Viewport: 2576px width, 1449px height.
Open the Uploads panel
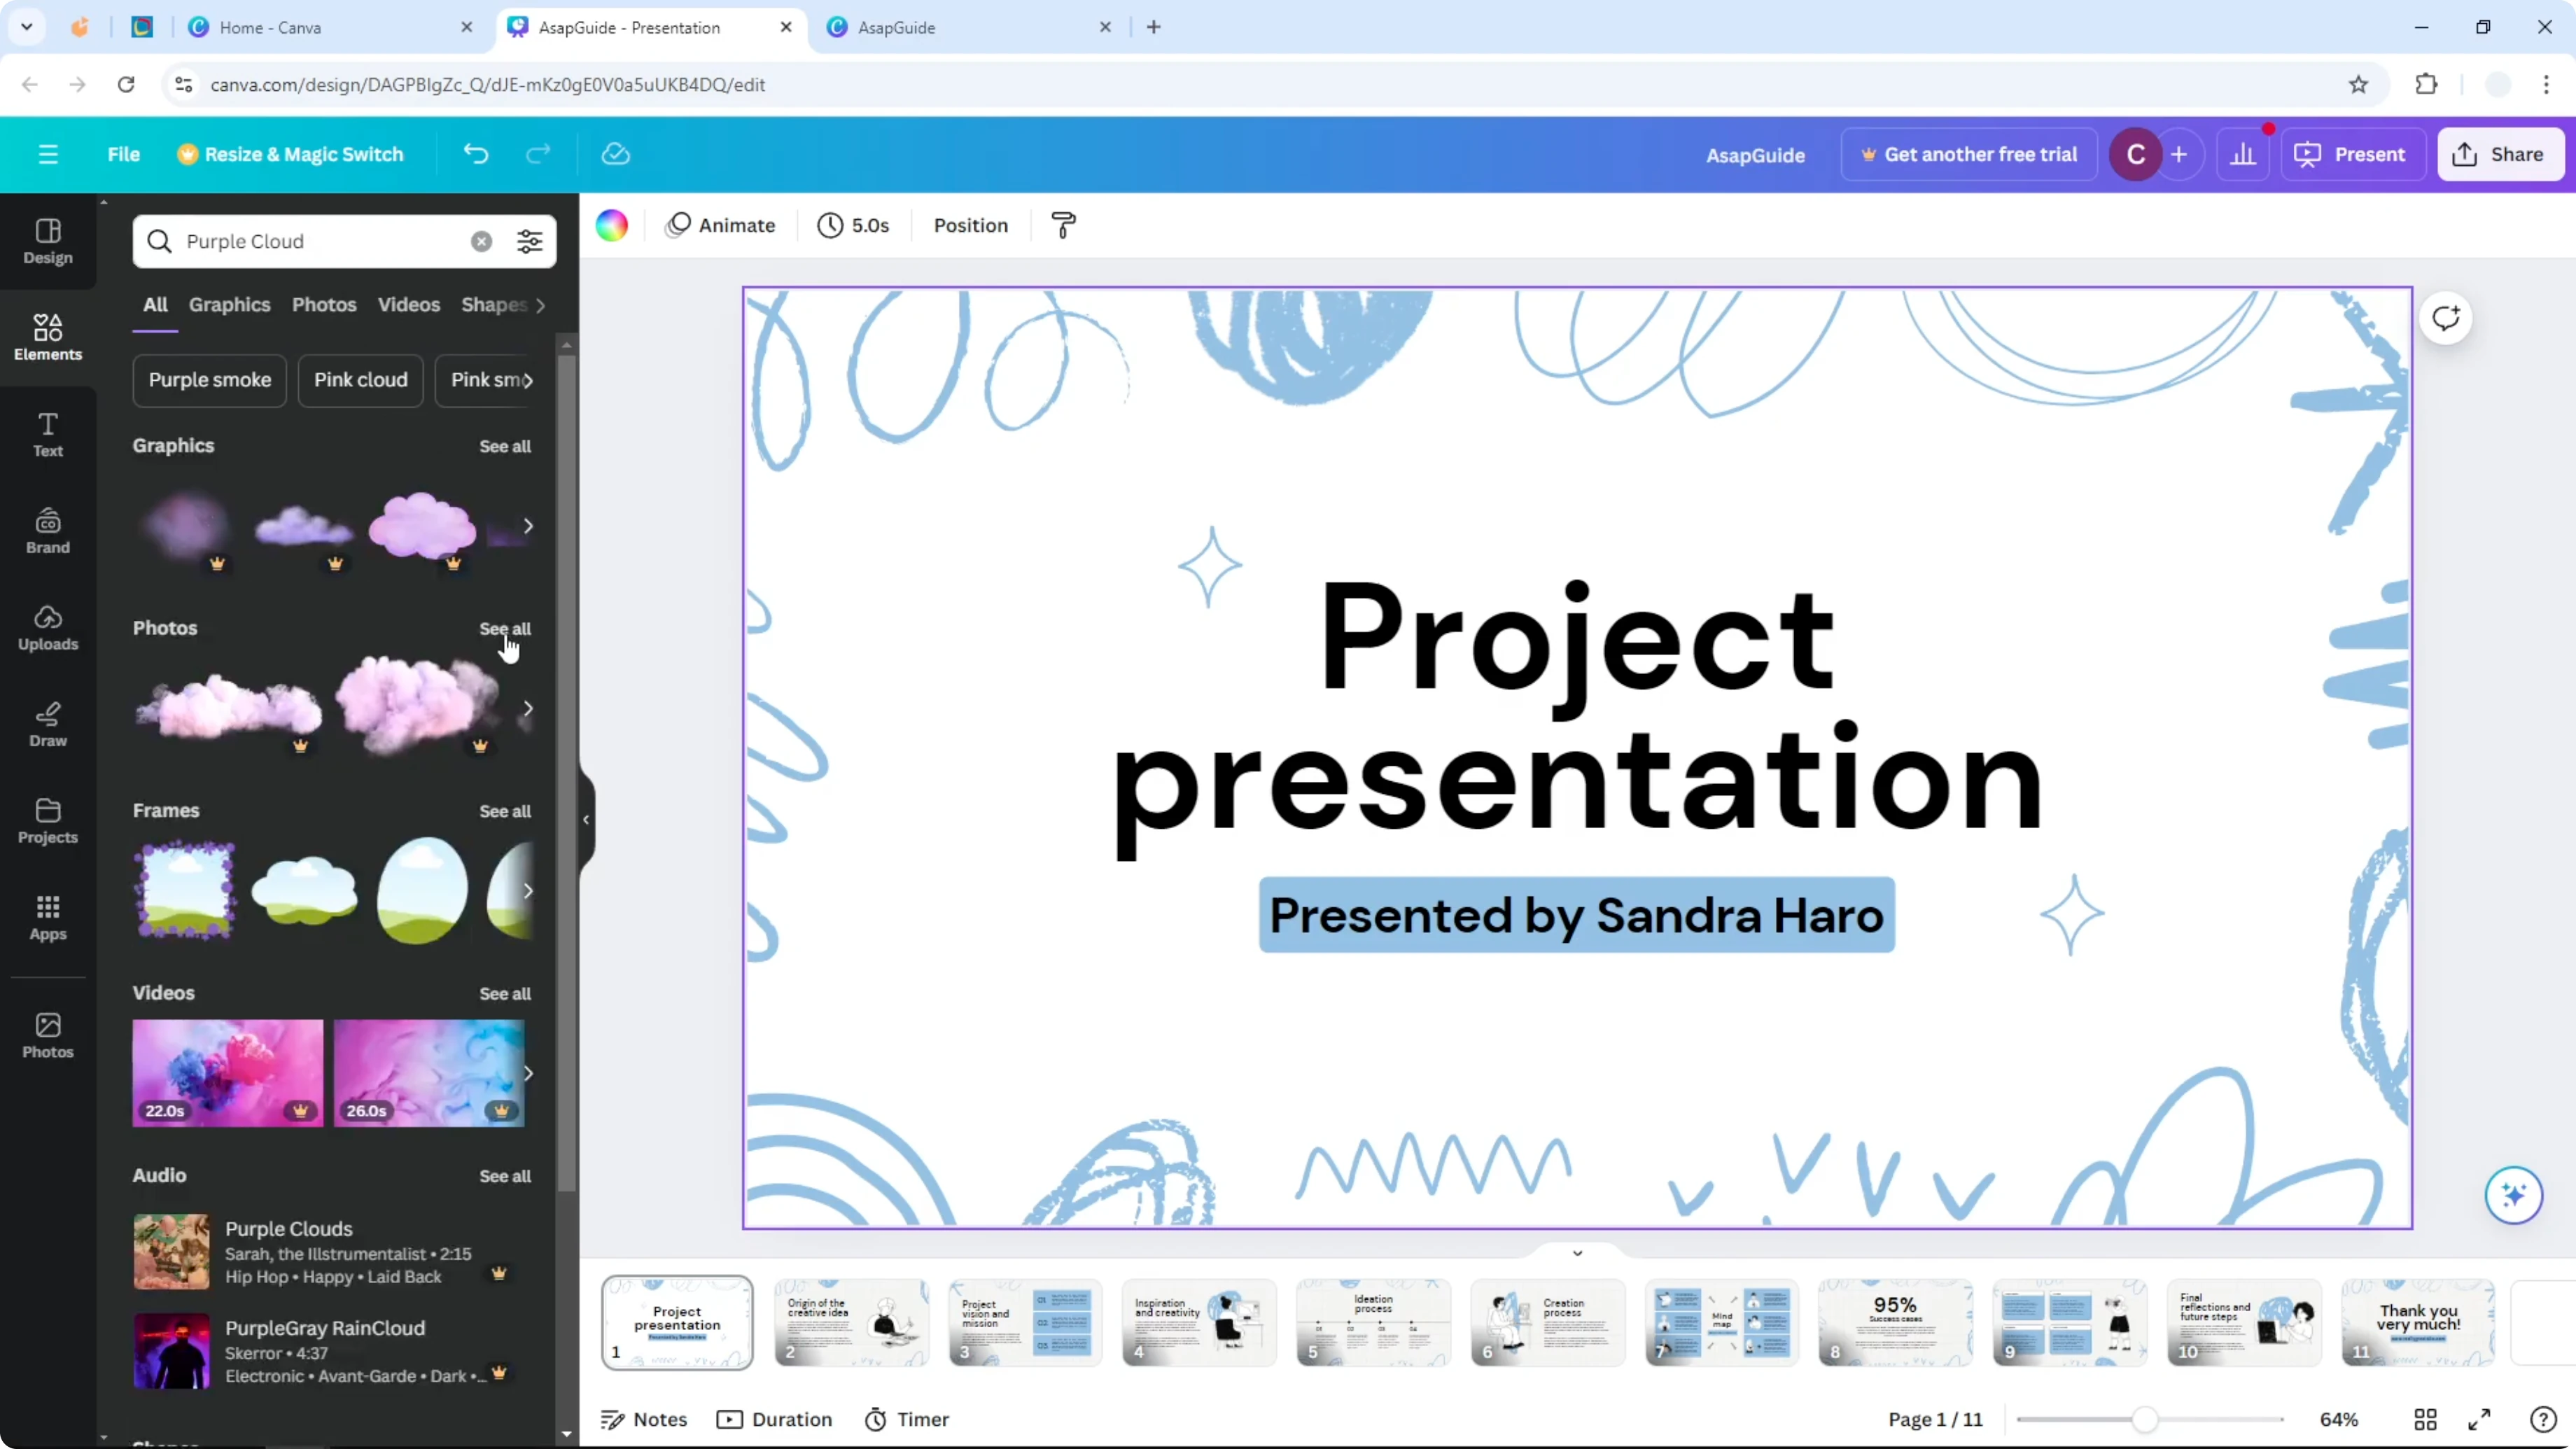pyautogui.click(x=48, y=628)
